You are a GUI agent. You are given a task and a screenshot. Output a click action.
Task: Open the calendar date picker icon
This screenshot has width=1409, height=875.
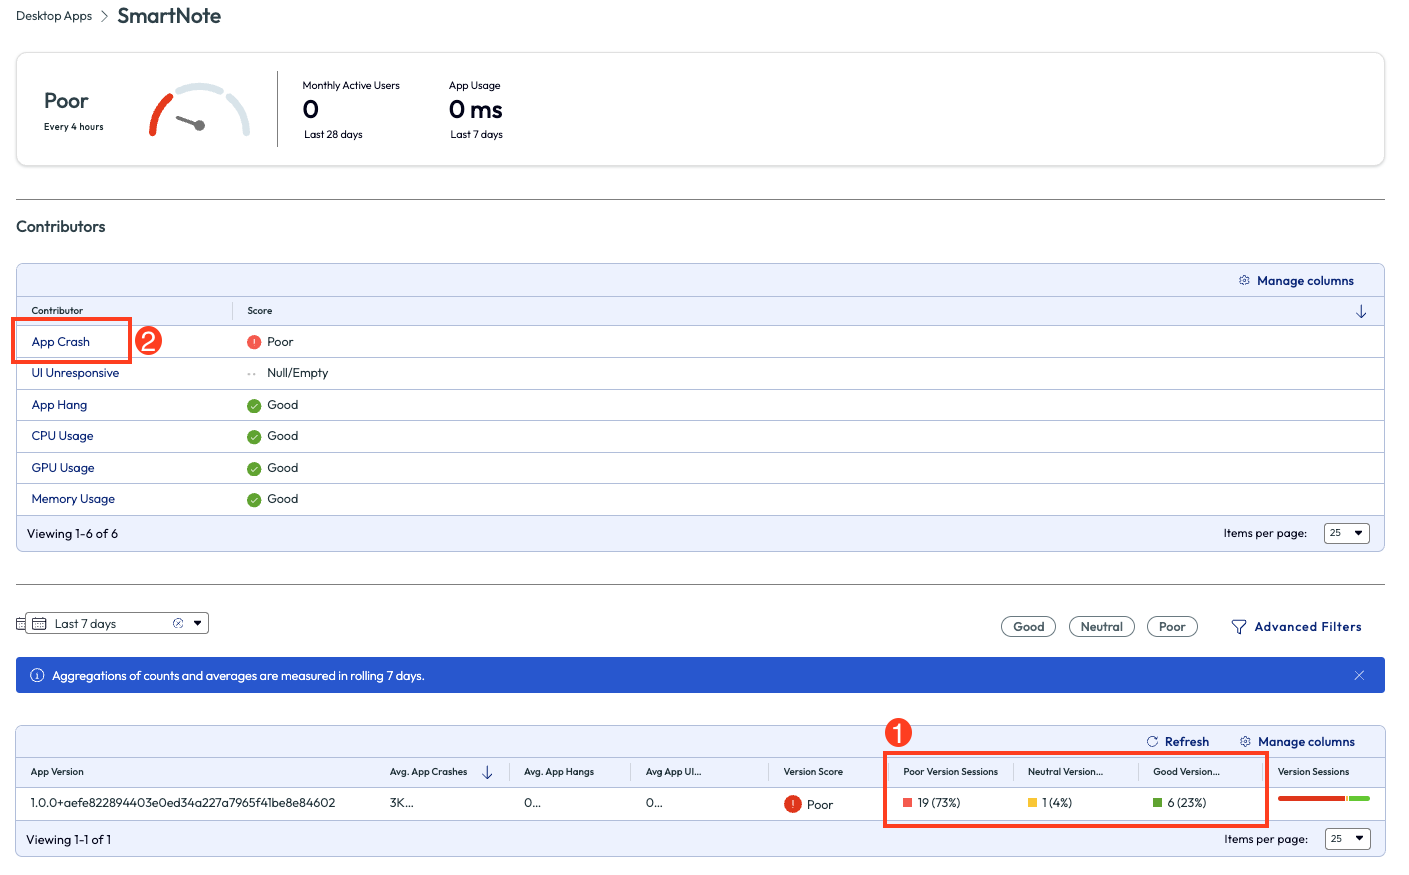click(38, 622)
